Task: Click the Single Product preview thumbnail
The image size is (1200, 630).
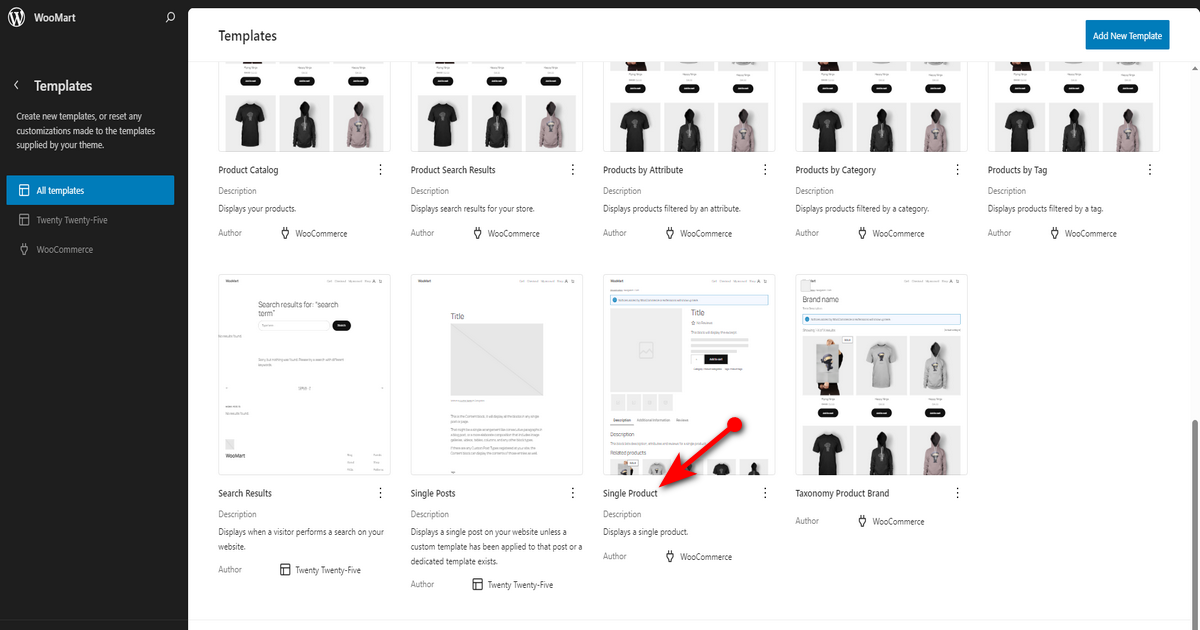Action: 689,375
